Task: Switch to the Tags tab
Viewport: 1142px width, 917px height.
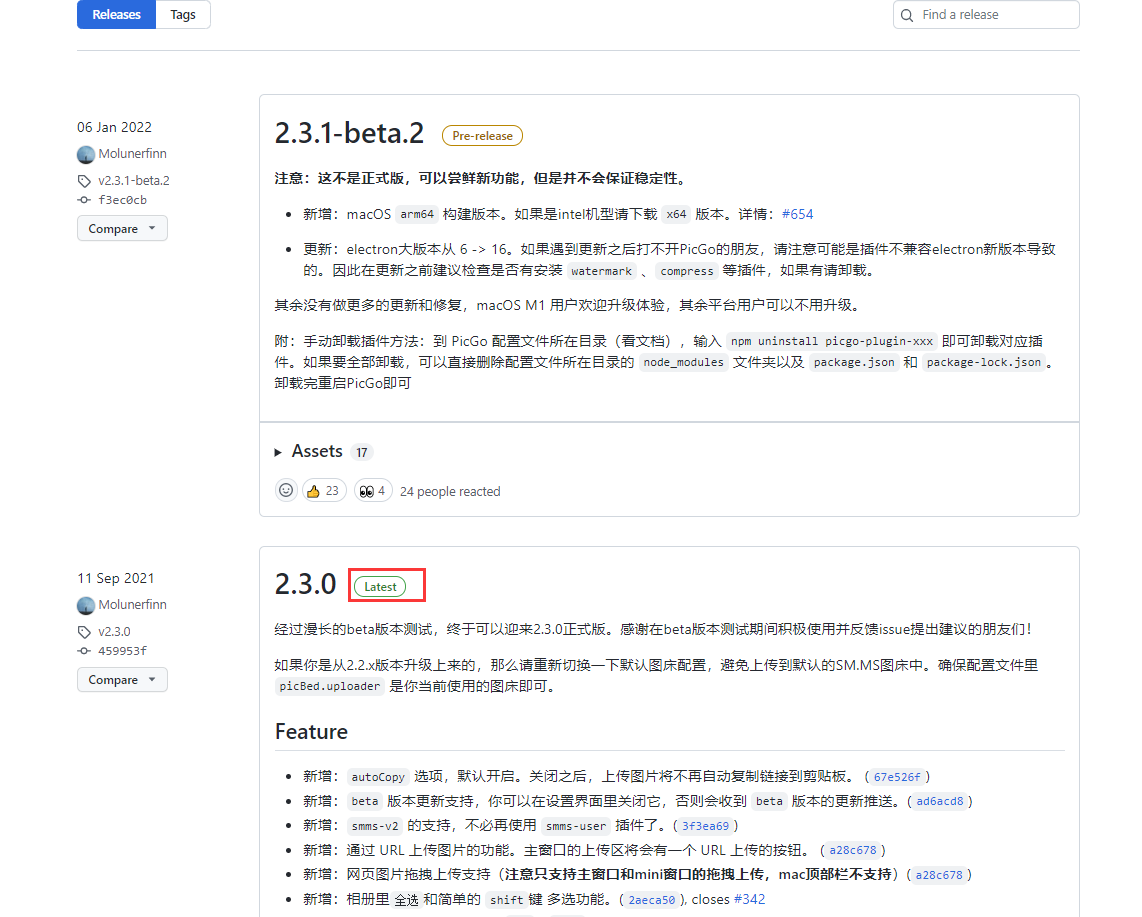Action: [x=183, y=15]
